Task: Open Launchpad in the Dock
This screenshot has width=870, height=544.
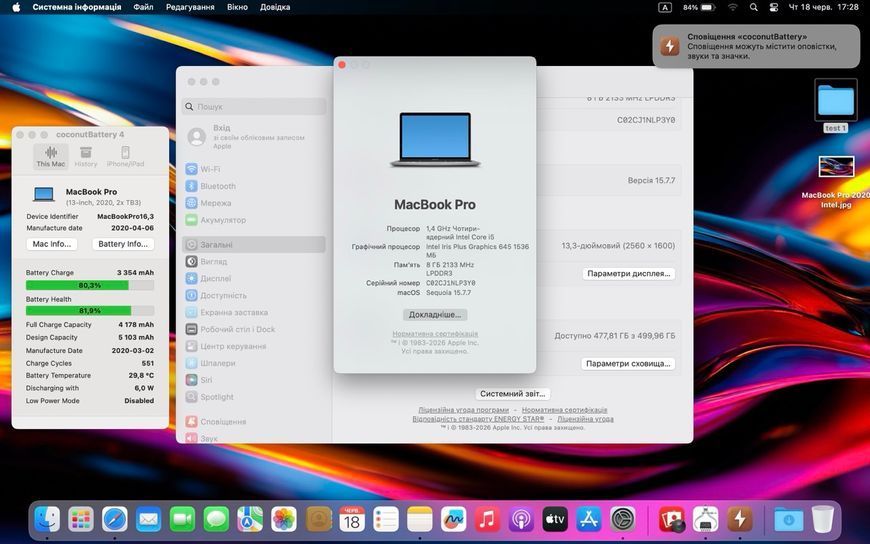Action: pyautogui.click(x=81, y=520)
